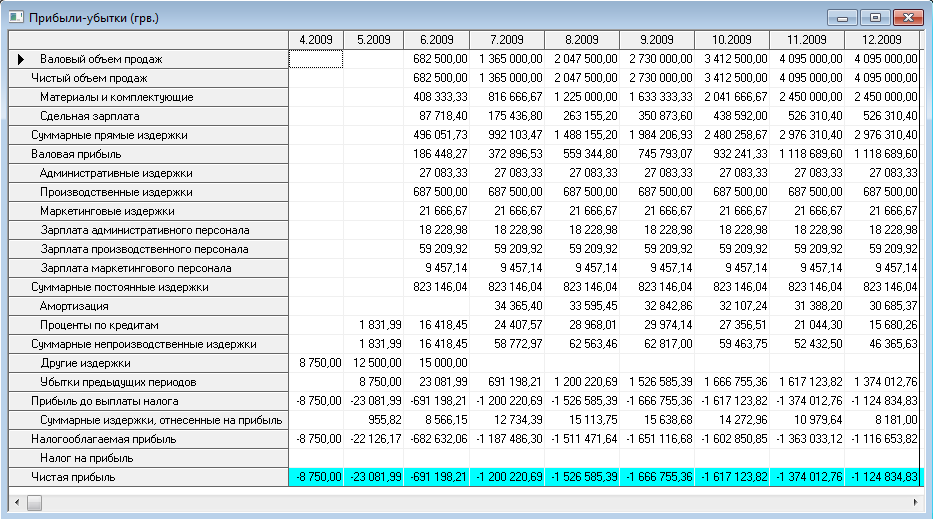Select the row Сдельная зарплата
The width and height of the screenshot is (933, 519).
click(x=149, y=116)
